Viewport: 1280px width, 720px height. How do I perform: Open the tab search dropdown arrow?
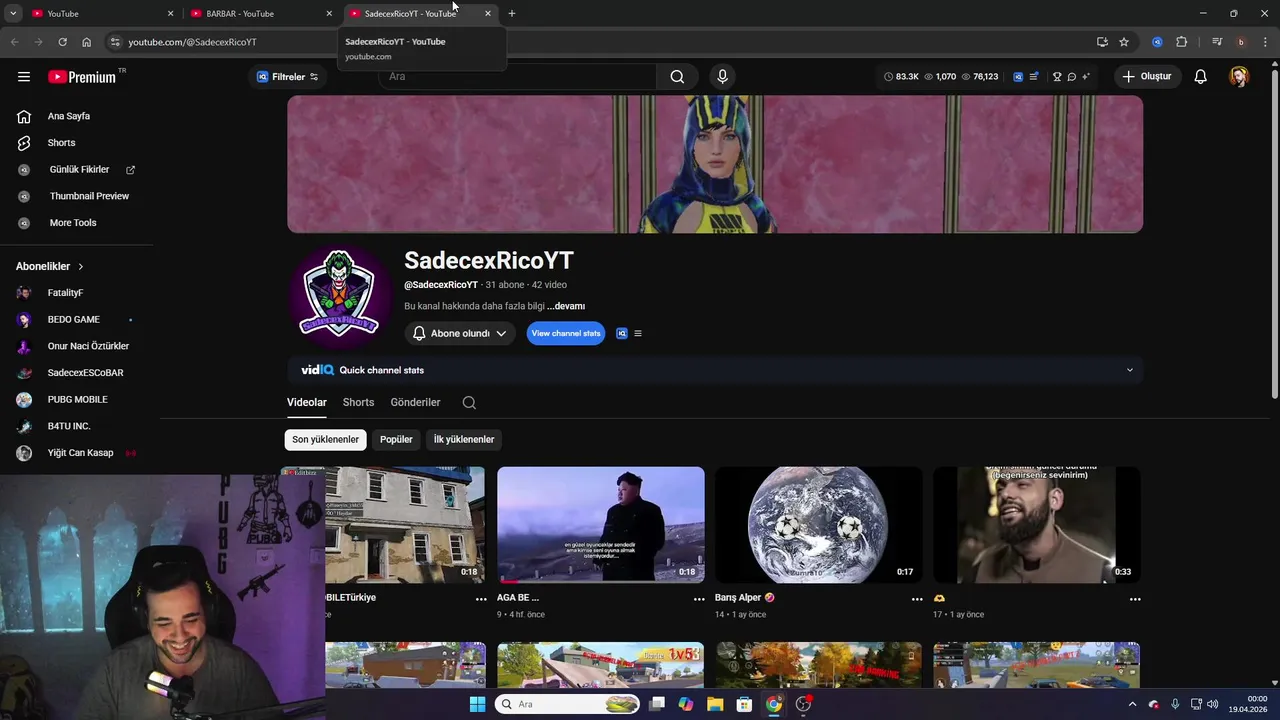[x=13, y=14]
